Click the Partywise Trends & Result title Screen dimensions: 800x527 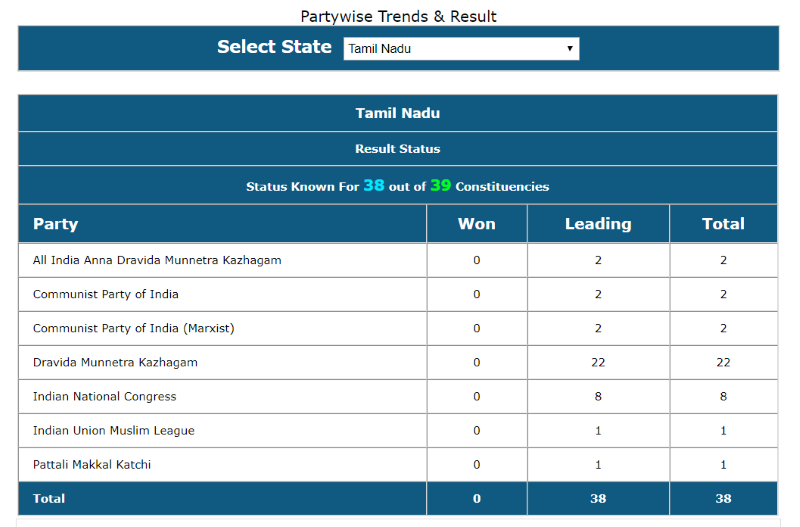click(x=398, y=16)
